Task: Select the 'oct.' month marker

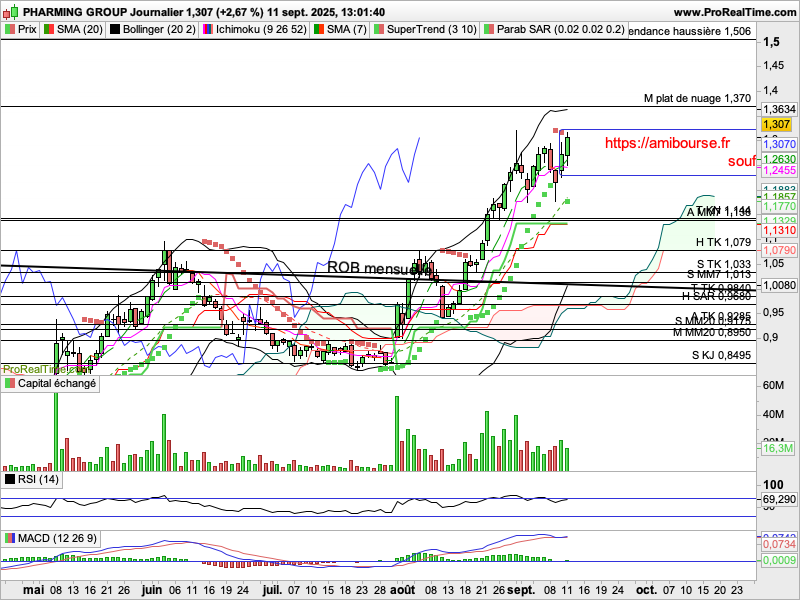Action: [x=647, y=590]
